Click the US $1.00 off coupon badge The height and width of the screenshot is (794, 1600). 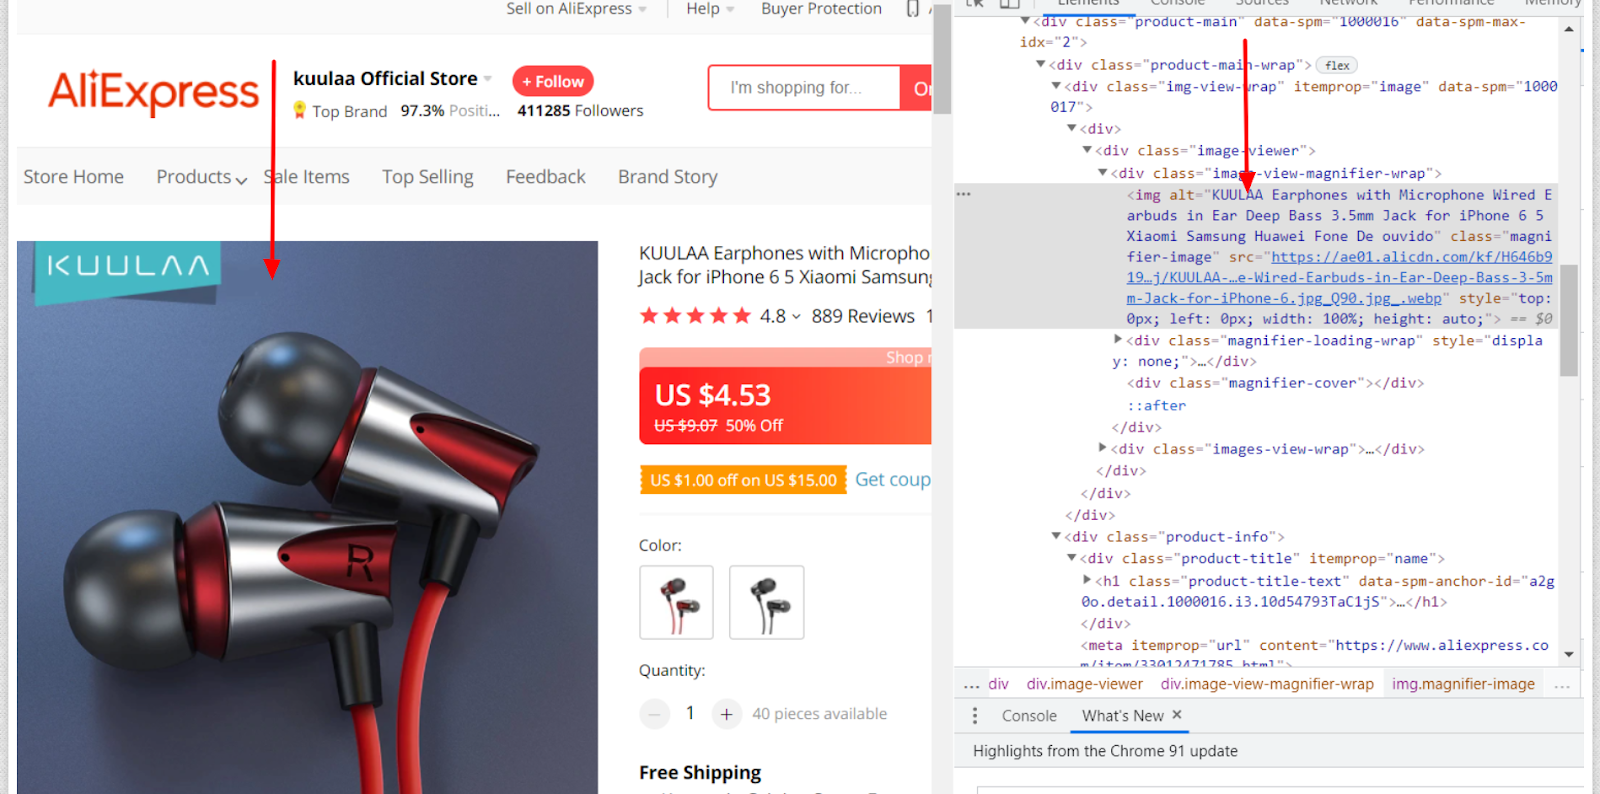[743, 480]
